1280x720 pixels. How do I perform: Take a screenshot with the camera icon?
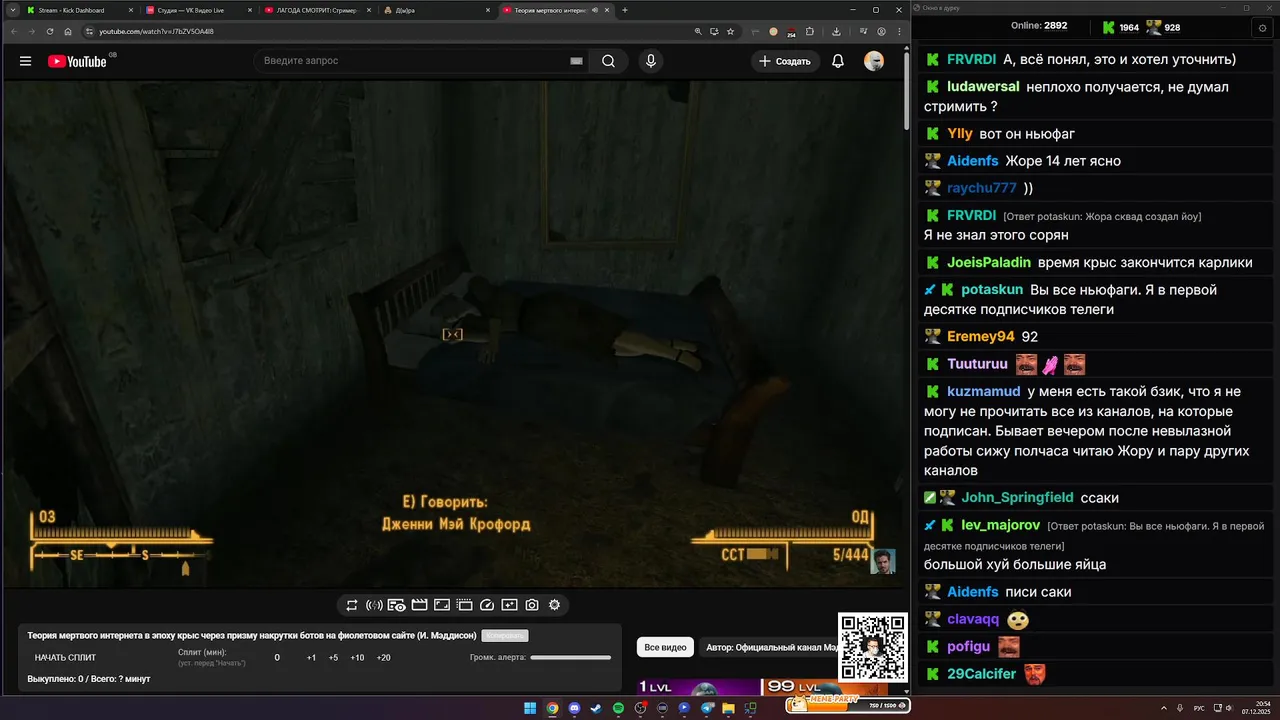532,605
